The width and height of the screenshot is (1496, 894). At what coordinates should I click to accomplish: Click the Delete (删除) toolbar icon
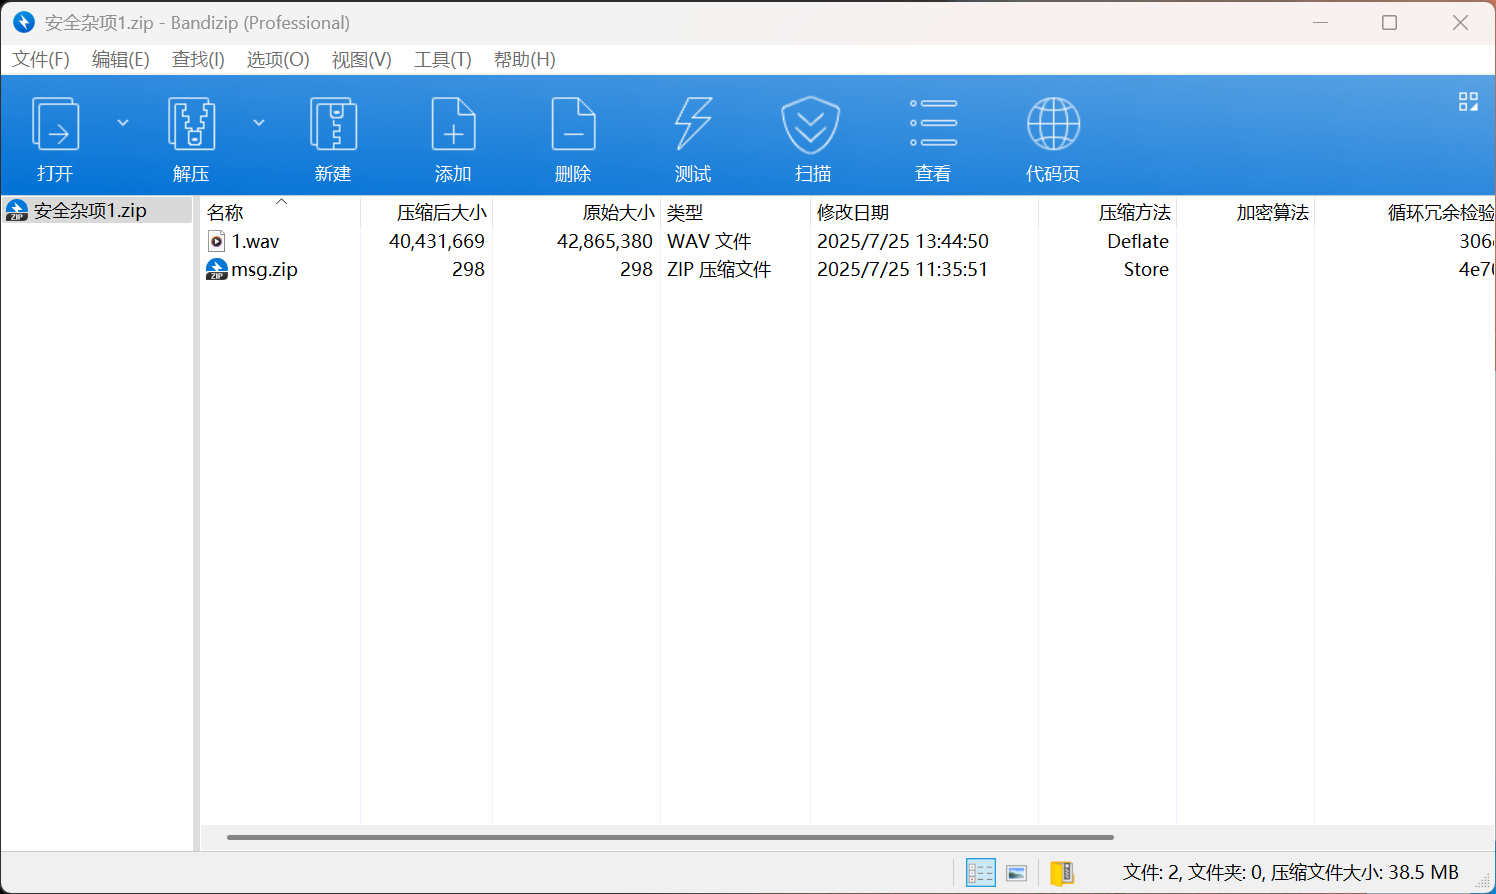pyautogui.click(x=573, y=124)
